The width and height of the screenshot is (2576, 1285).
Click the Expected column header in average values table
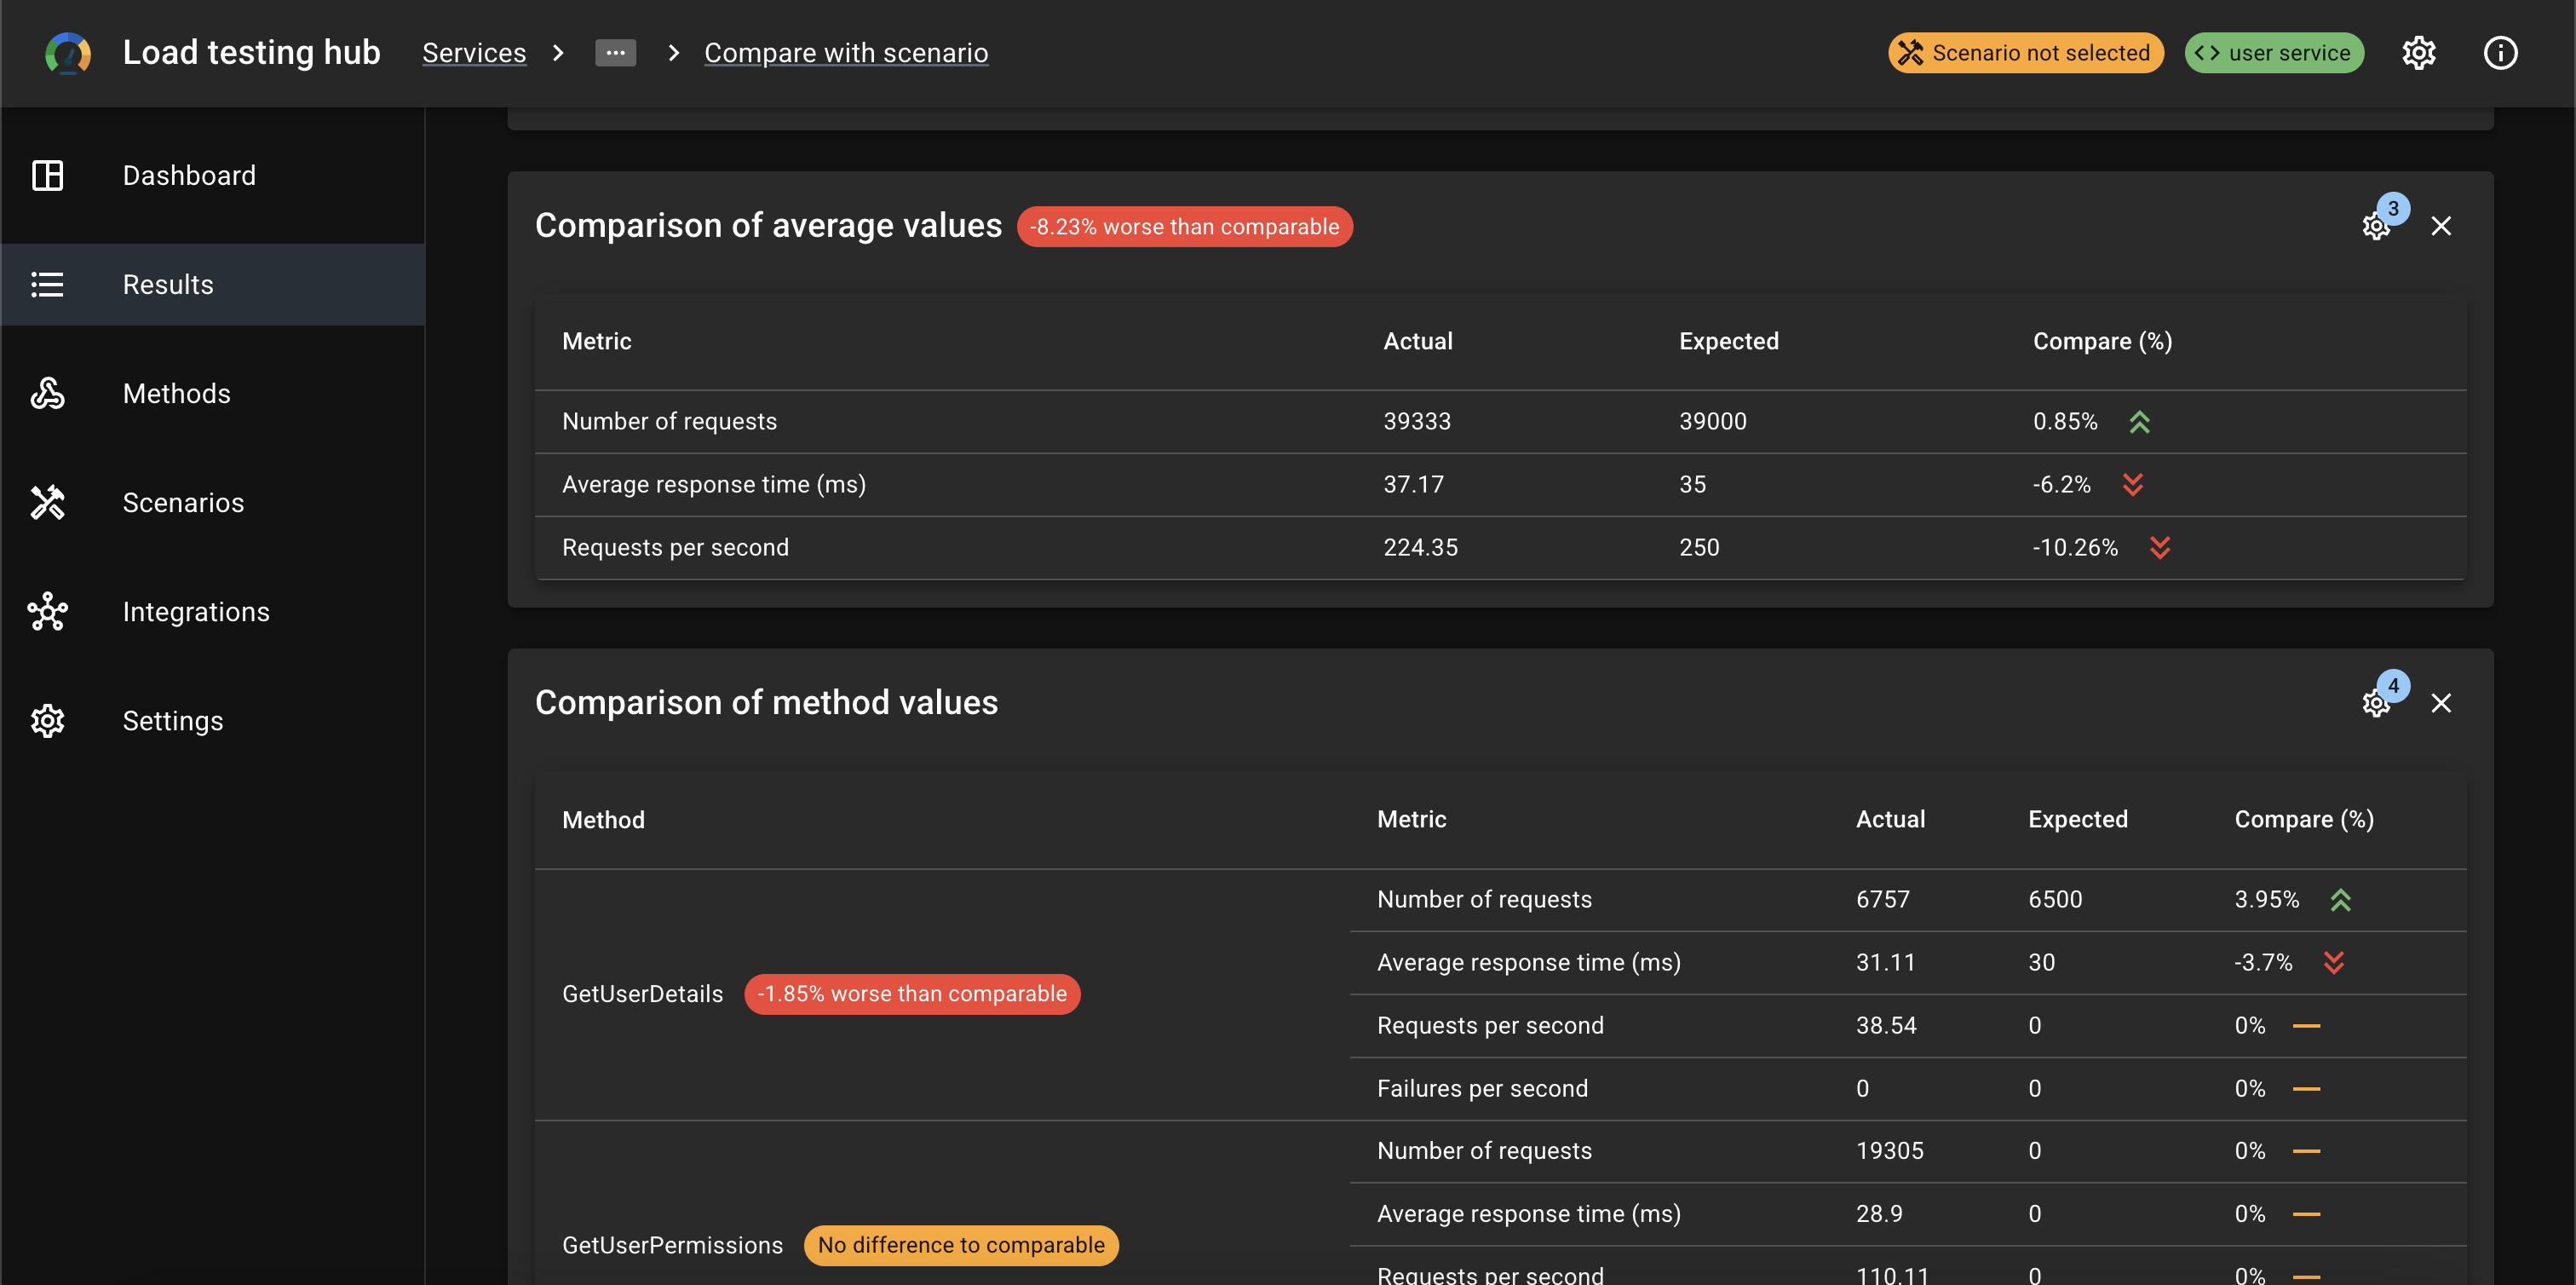(x=1729, y=341)
